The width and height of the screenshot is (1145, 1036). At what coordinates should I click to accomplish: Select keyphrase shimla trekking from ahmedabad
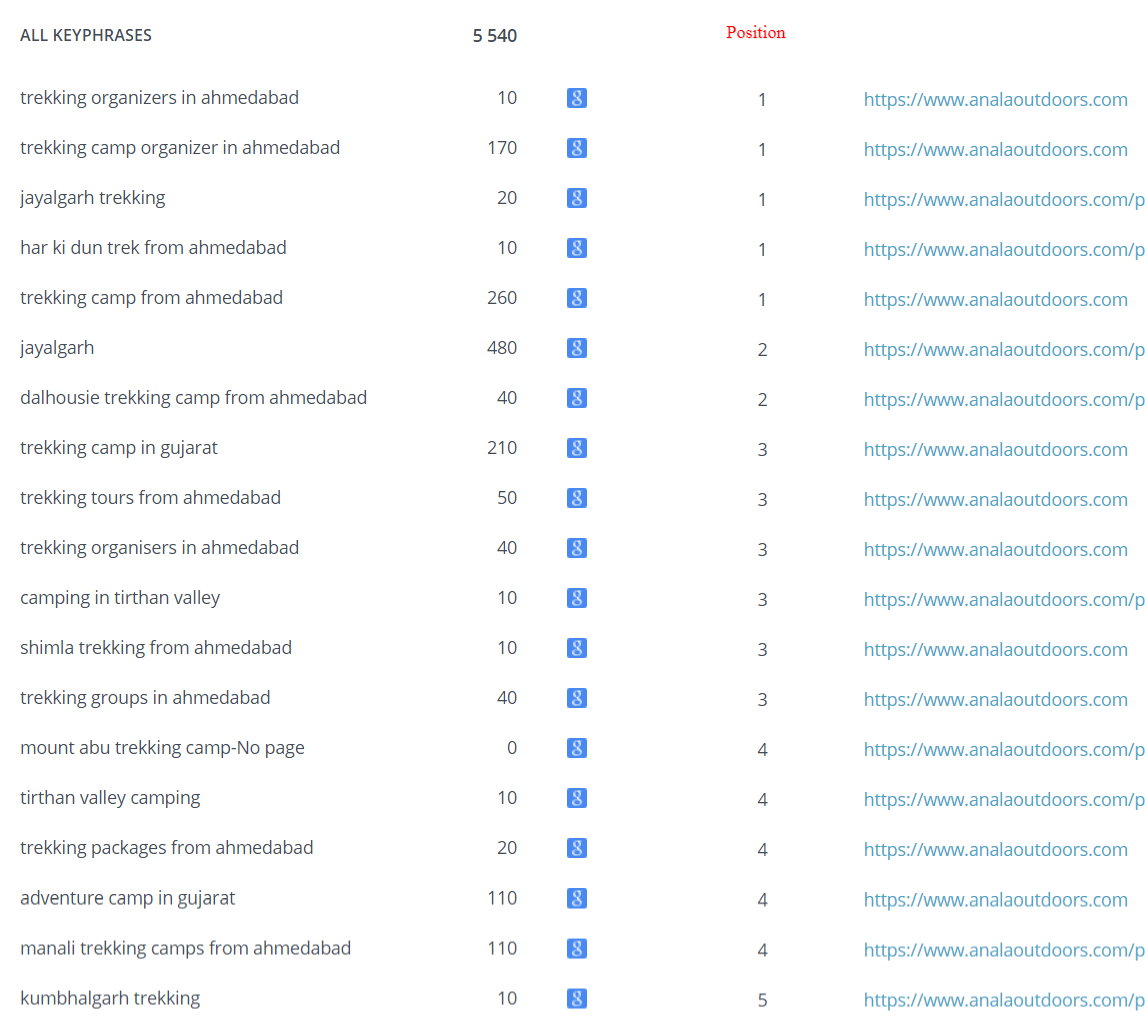click(156, 648)
